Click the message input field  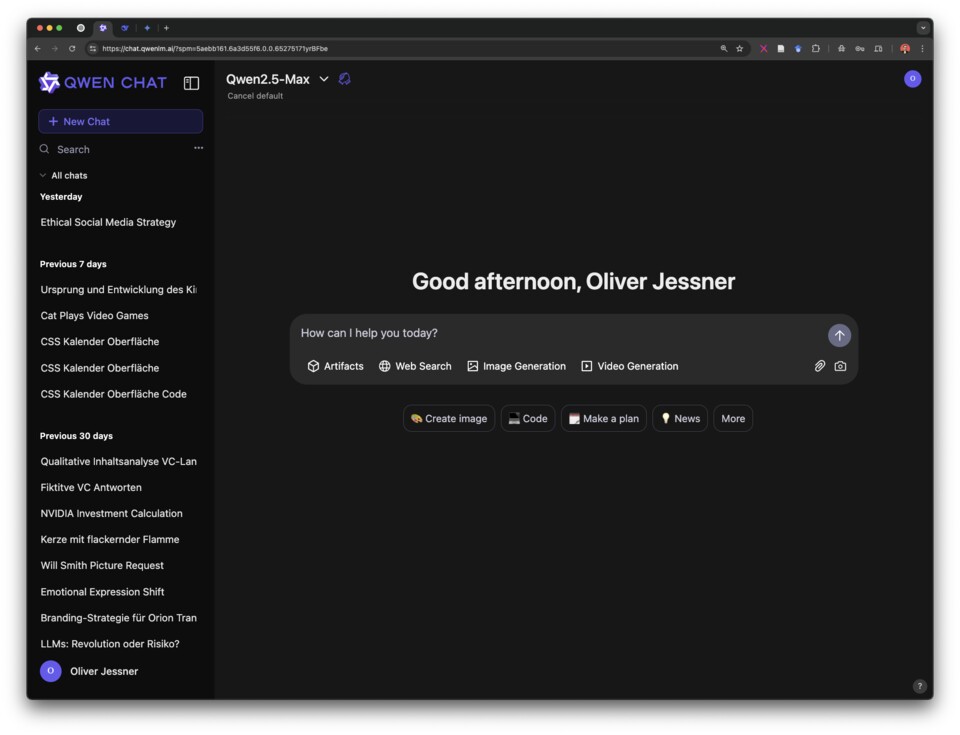(x=500, y=332)
